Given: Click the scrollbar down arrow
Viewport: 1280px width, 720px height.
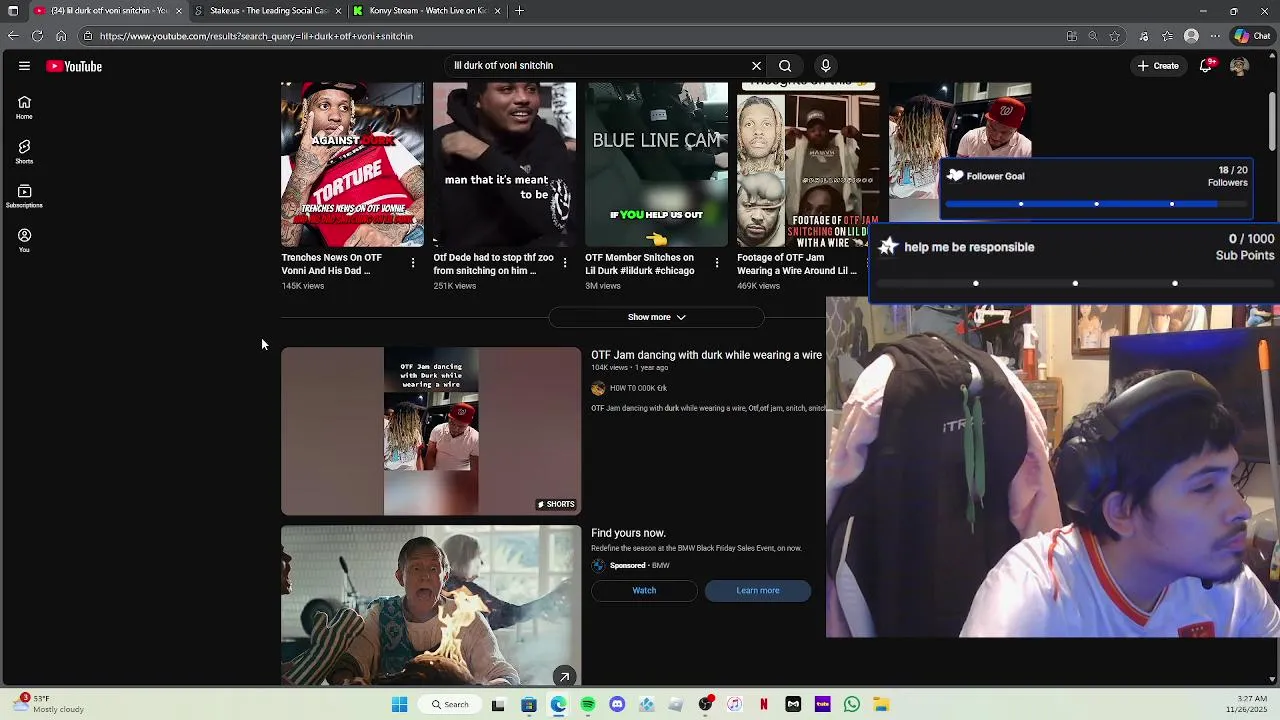Looking at the screenshot, I should point(1272,680).
